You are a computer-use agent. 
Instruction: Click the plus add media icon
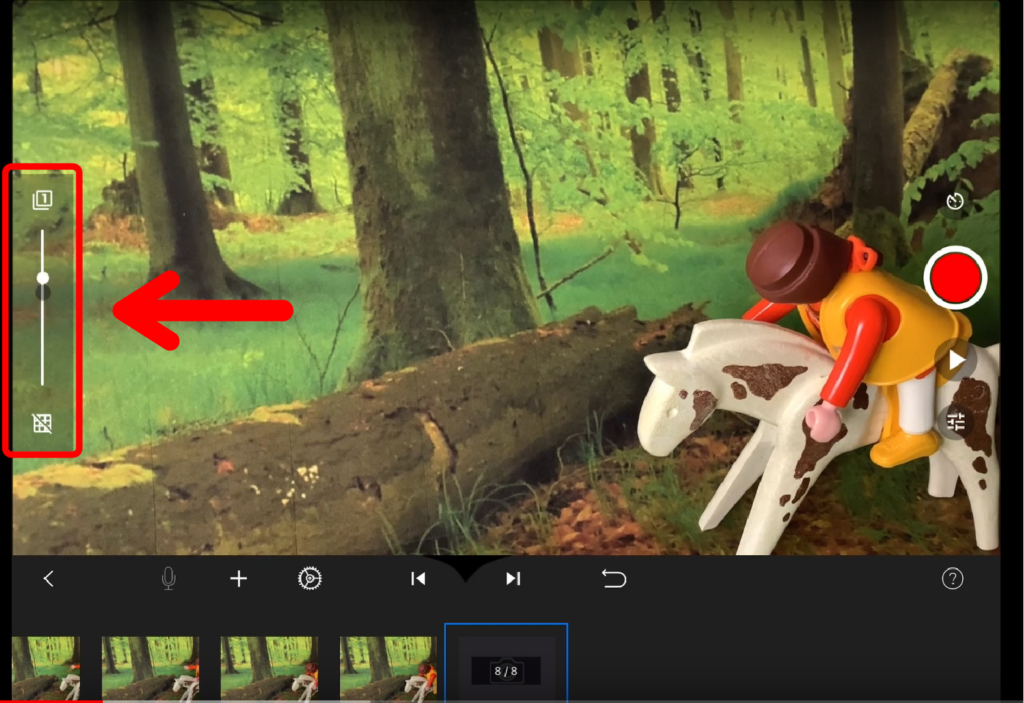point(238,579)
